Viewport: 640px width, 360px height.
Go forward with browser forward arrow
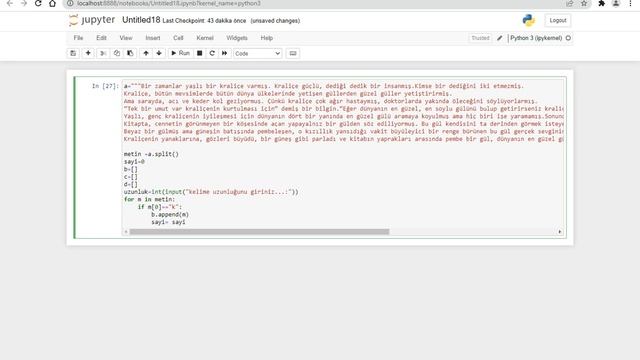[24, 4]
